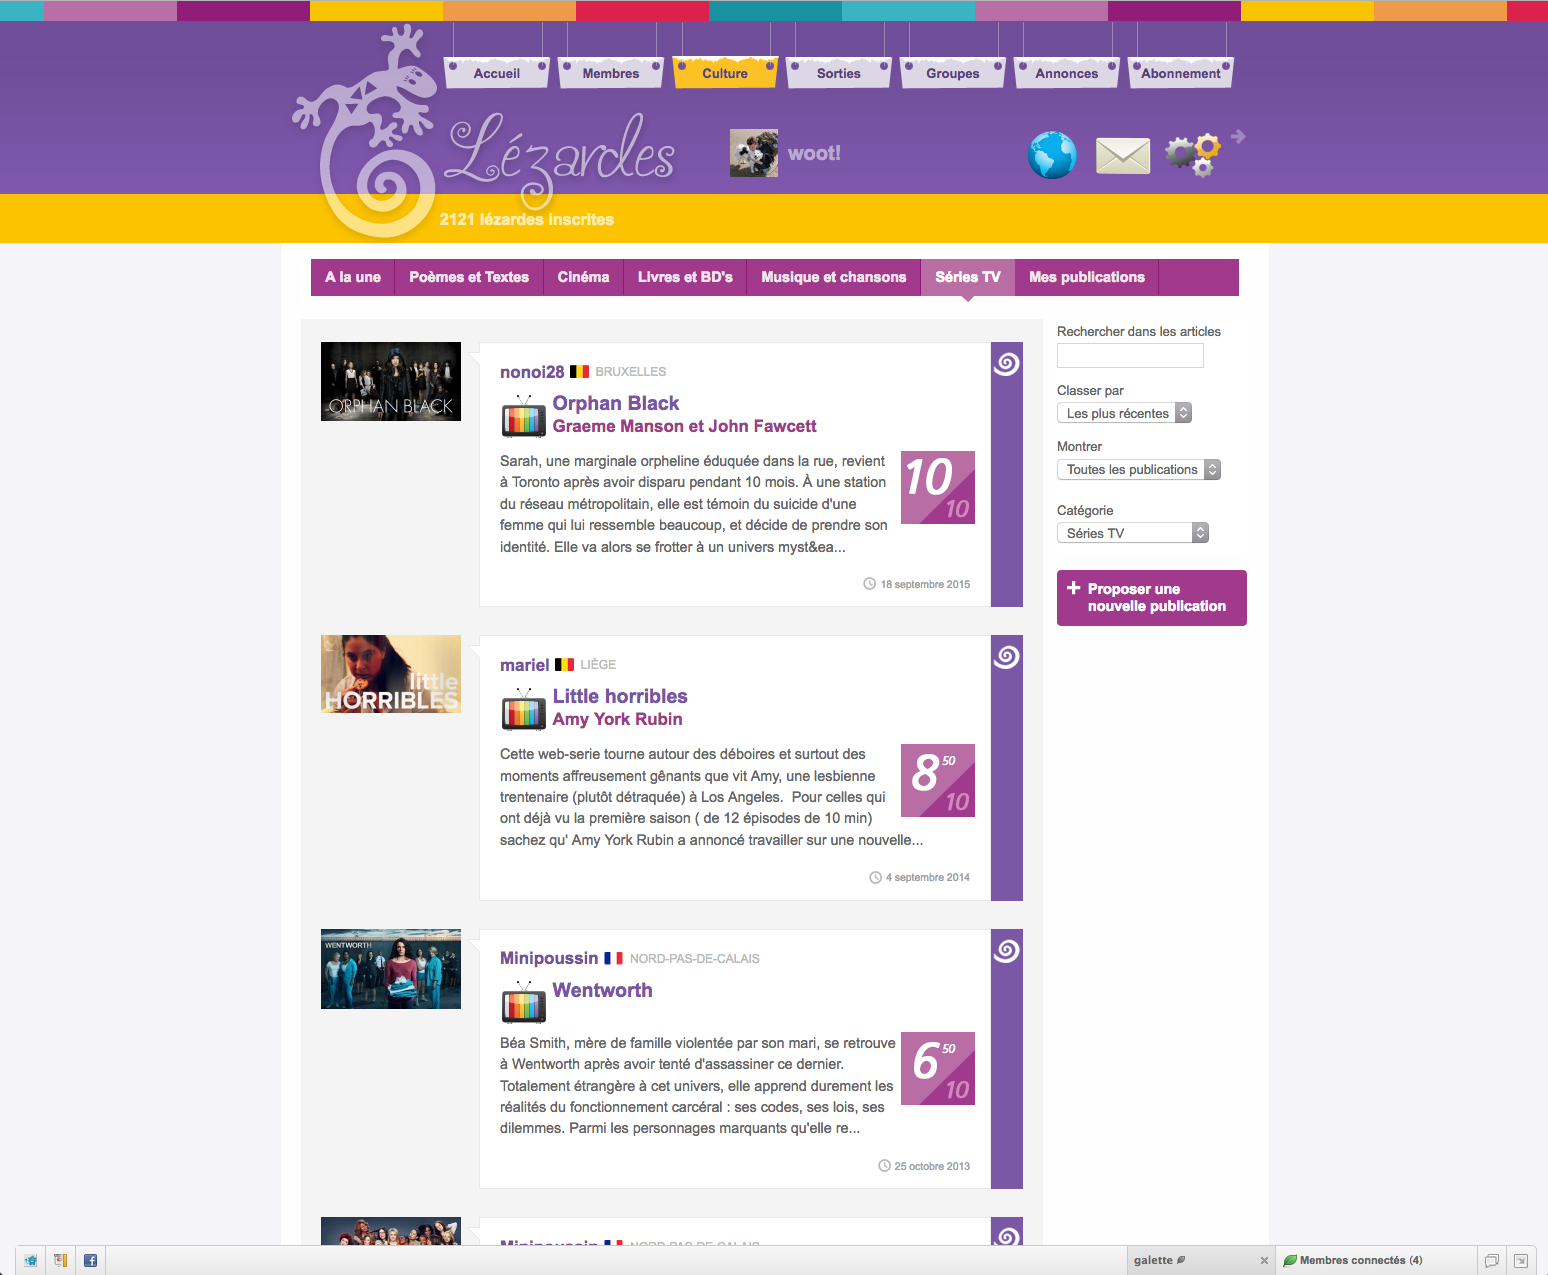Viewport: 1548px width, 1275px height.
Task: Open the mariel member profile
Action: (525, 665)
